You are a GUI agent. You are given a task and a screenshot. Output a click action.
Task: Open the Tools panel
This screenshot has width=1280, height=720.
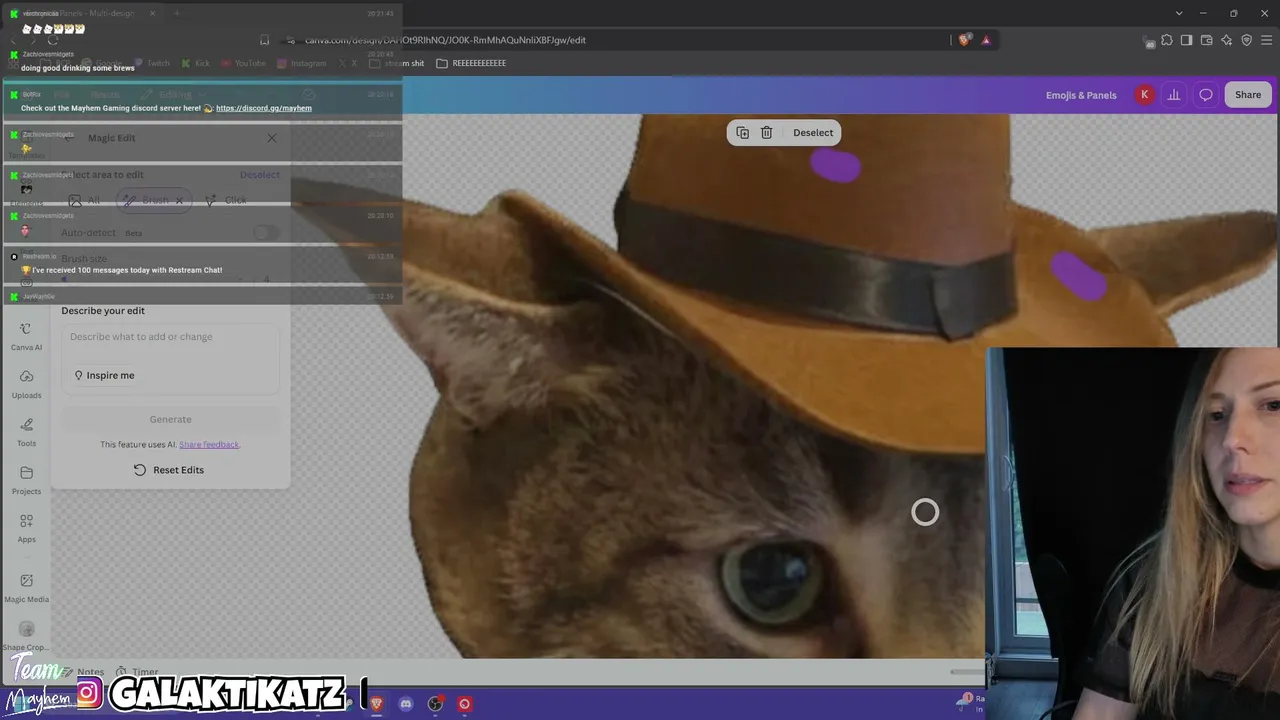click(26, 432)
